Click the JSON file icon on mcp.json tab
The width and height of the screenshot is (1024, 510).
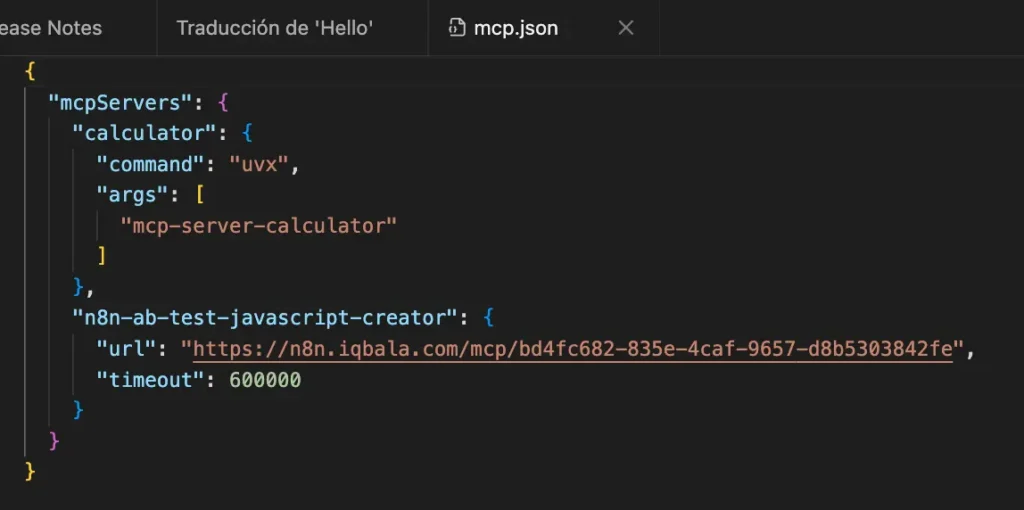click(x=457, y=28)
